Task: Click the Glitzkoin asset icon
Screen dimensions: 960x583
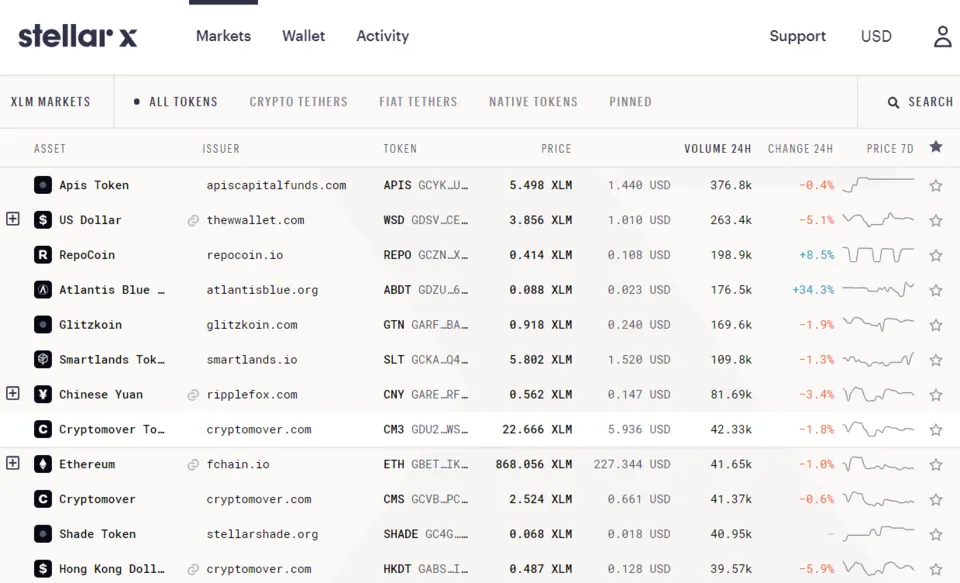Action: click(42, 325)
